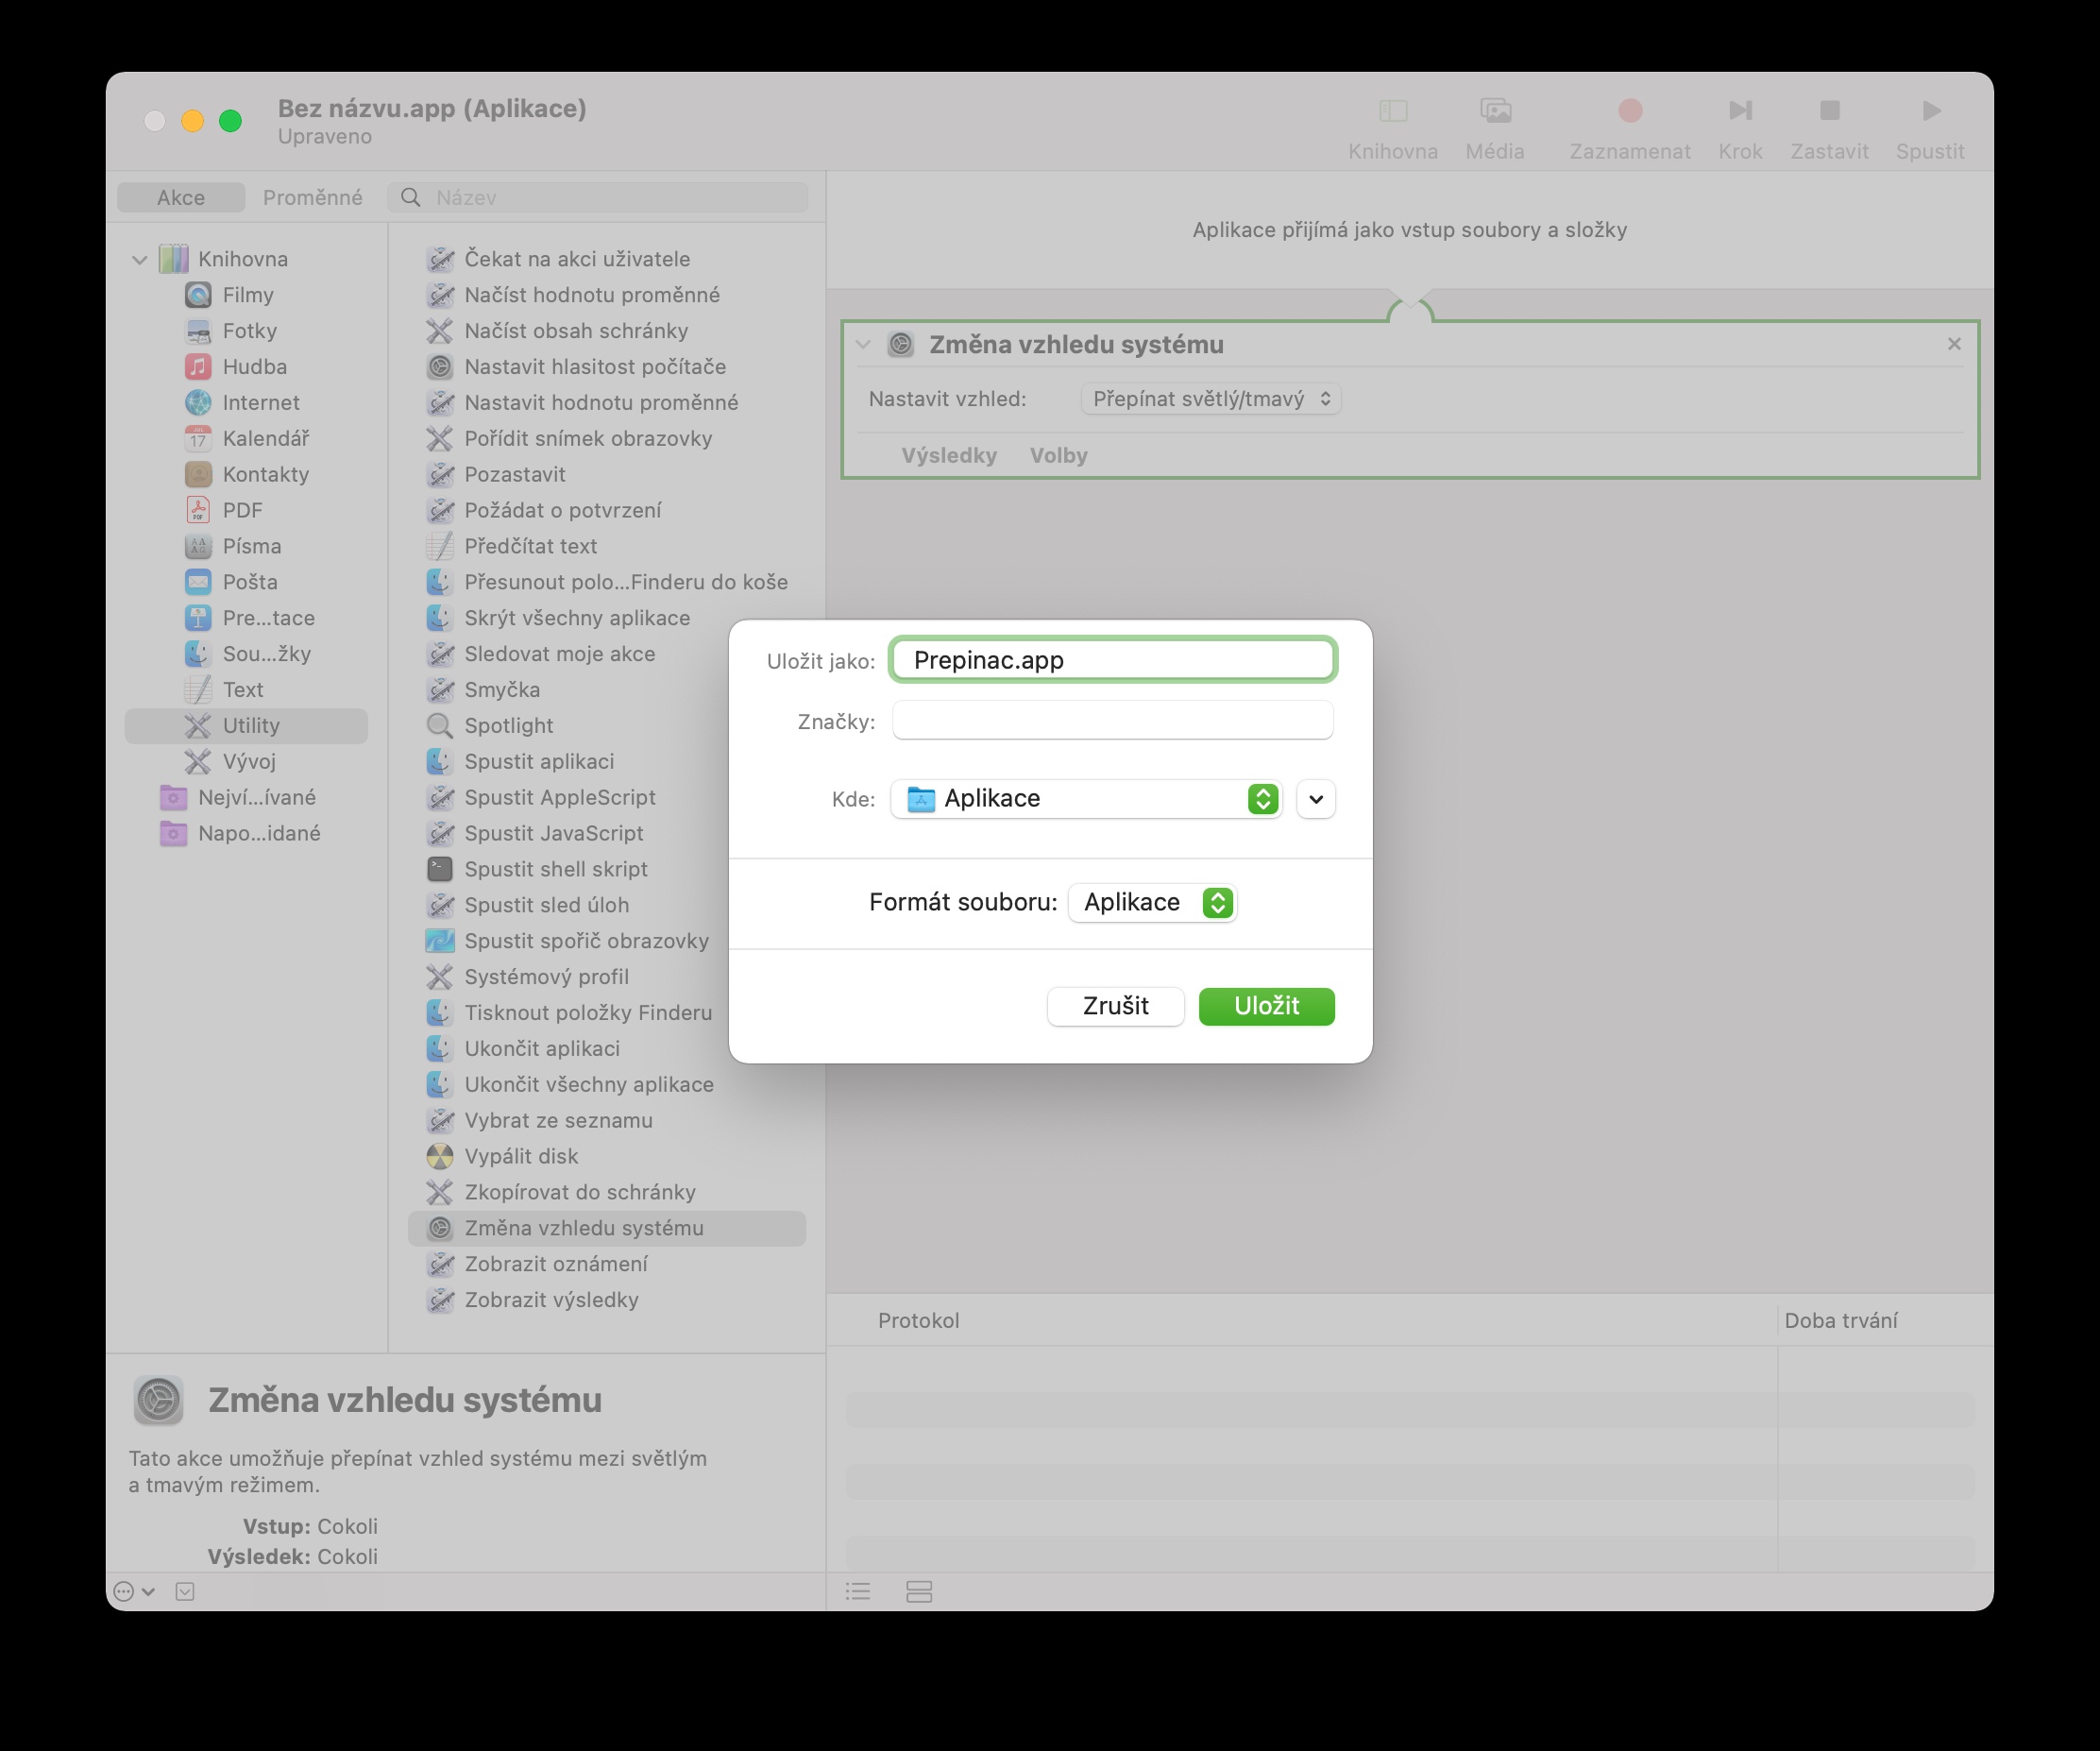Expand the save dialog with chevron button
Image resolution: width=2100 pixels, height=1751 pixels.
(1315, 799)
